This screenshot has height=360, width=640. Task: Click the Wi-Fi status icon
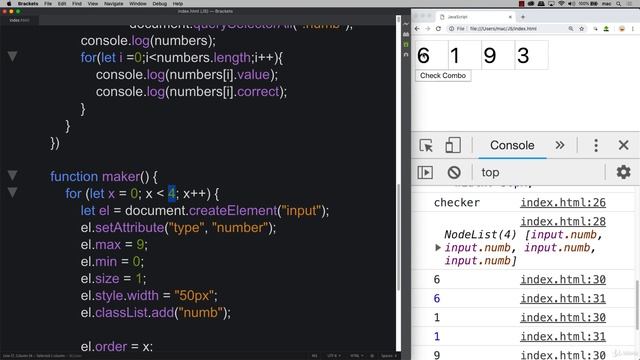tap(561, 3)
